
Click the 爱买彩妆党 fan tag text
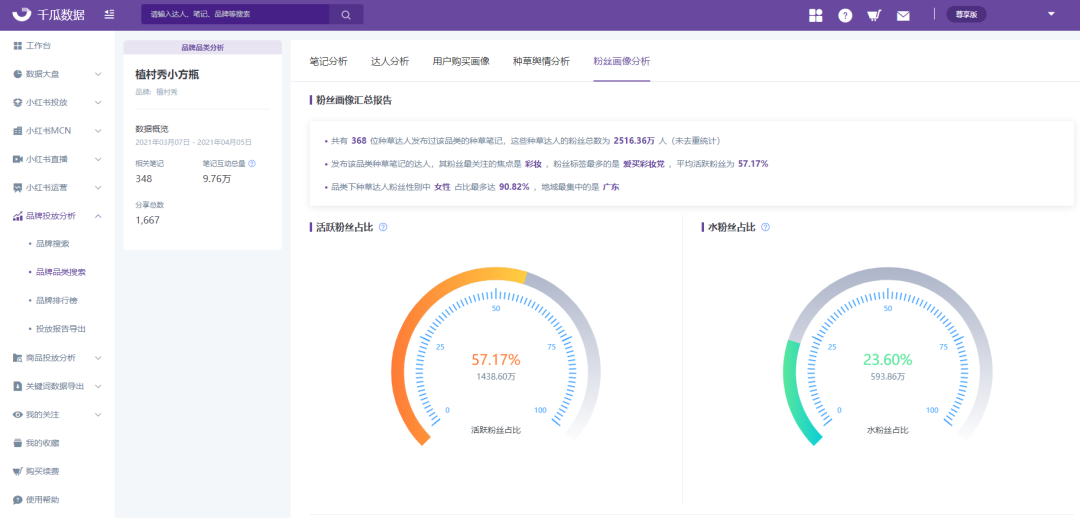(x=646, y=164)
